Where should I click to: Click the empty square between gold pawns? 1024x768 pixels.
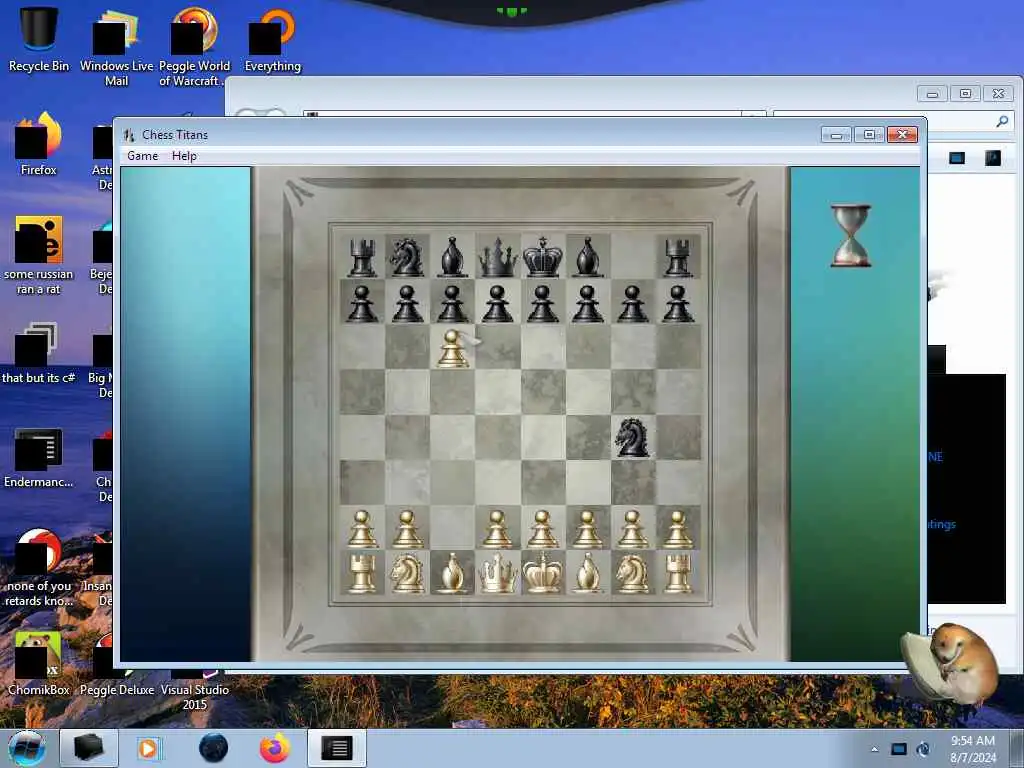point(452,528)
